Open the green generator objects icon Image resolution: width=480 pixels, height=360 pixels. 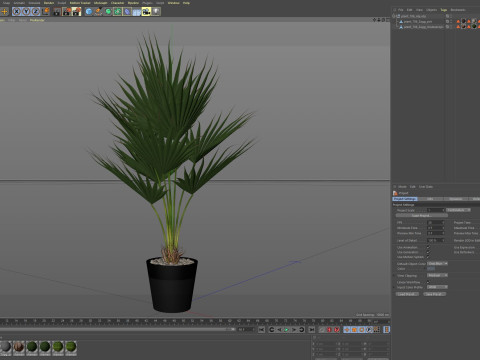point(108,12)
